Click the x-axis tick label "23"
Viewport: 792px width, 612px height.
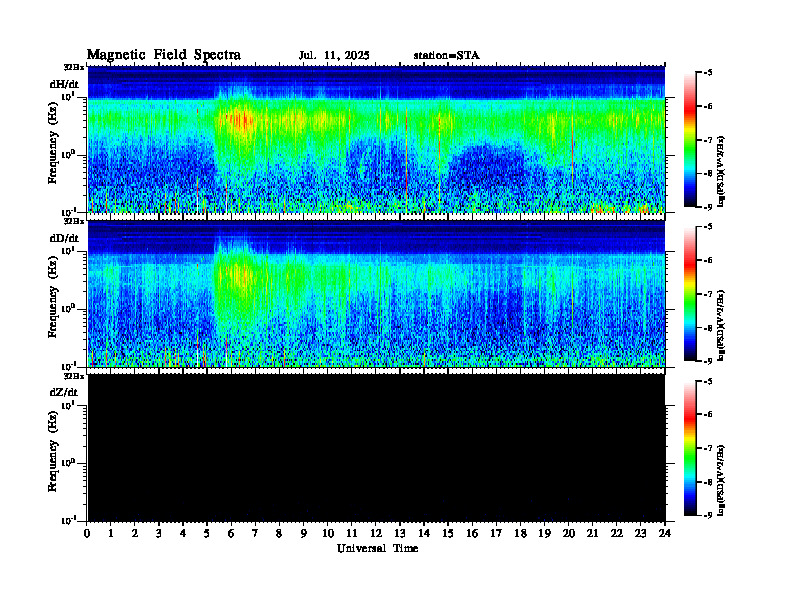640,533
